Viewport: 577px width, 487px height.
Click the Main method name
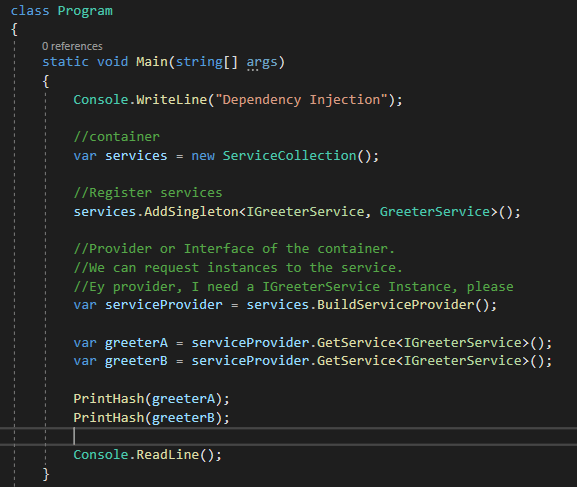point(152,62)
